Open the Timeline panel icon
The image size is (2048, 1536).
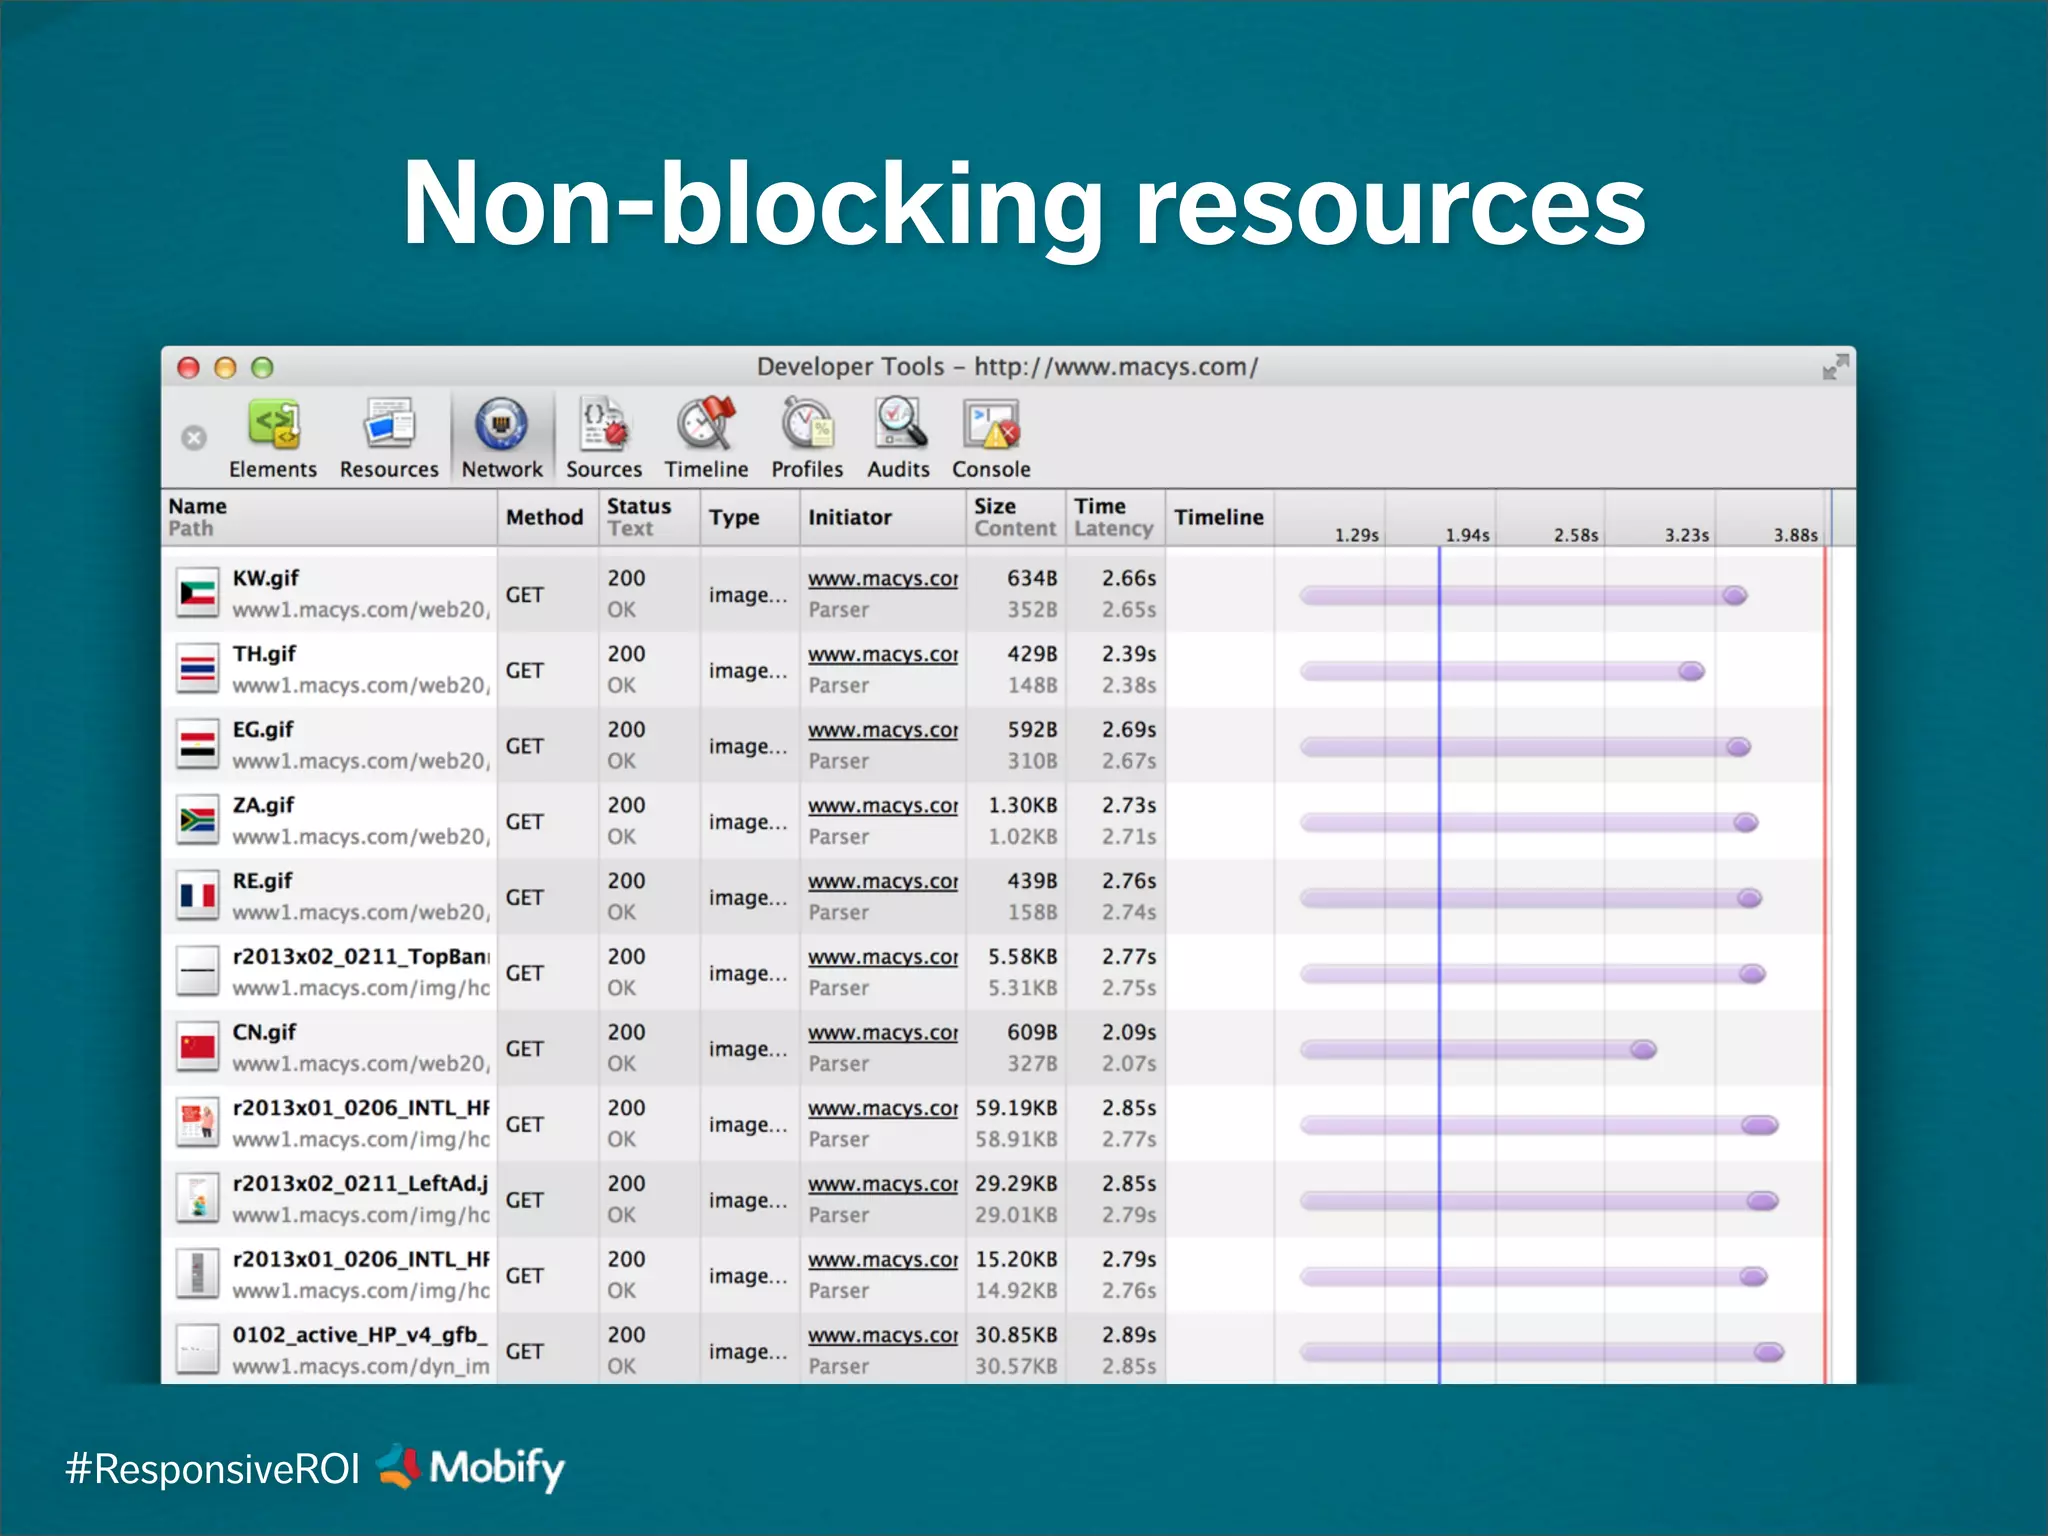point(707,439)
